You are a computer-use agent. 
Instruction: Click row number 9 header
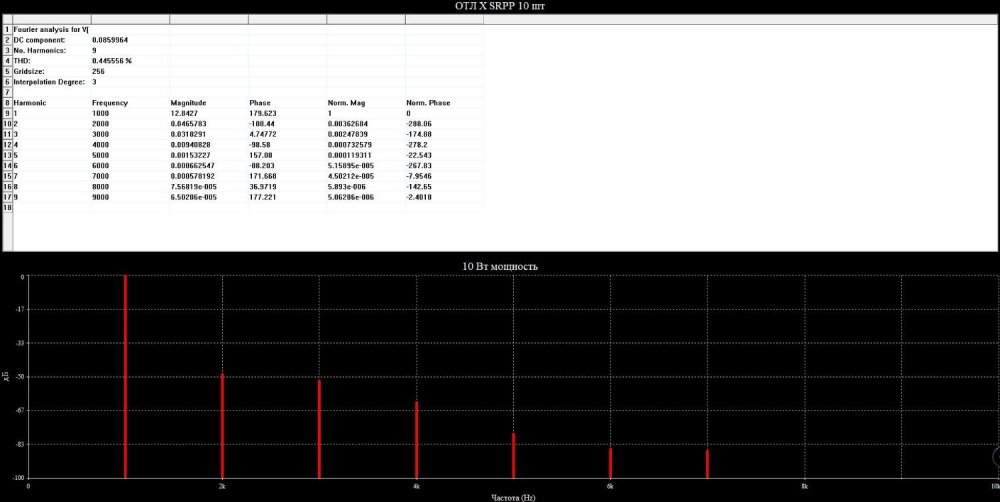[6, 113]
